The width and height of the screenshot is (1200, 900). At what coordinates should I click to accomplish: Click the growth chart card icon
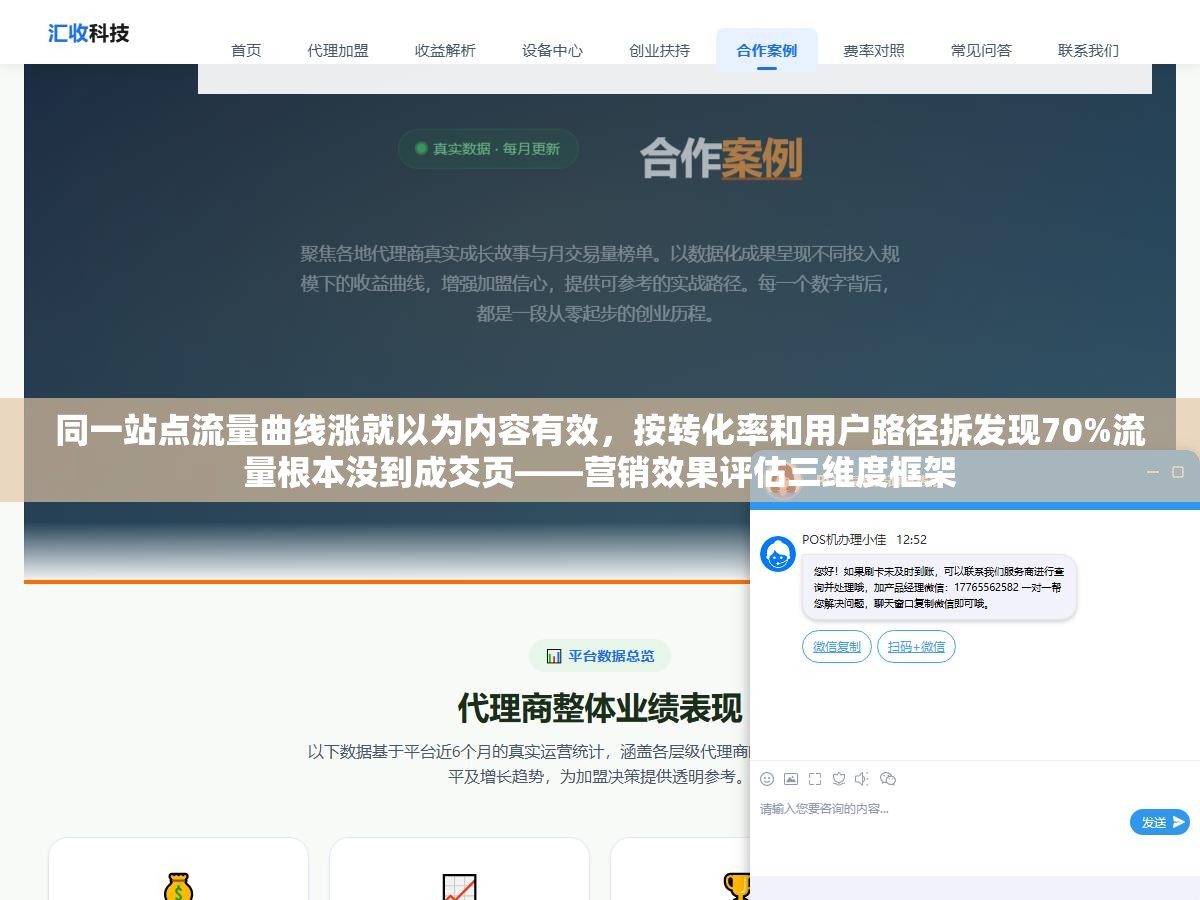[459, 887]
